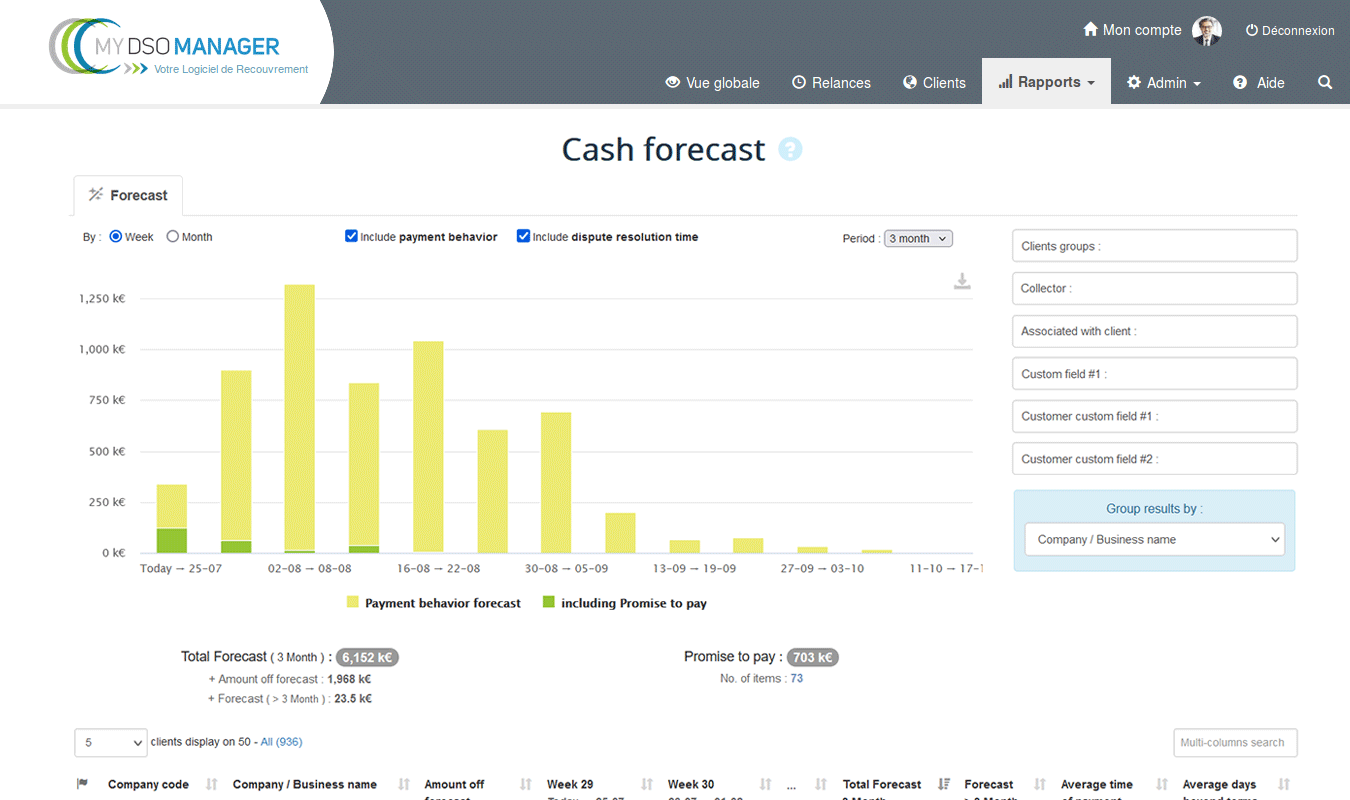Click the help question mark beside Cash forecast
The image size is (1350, 800).
pos(790,150)
